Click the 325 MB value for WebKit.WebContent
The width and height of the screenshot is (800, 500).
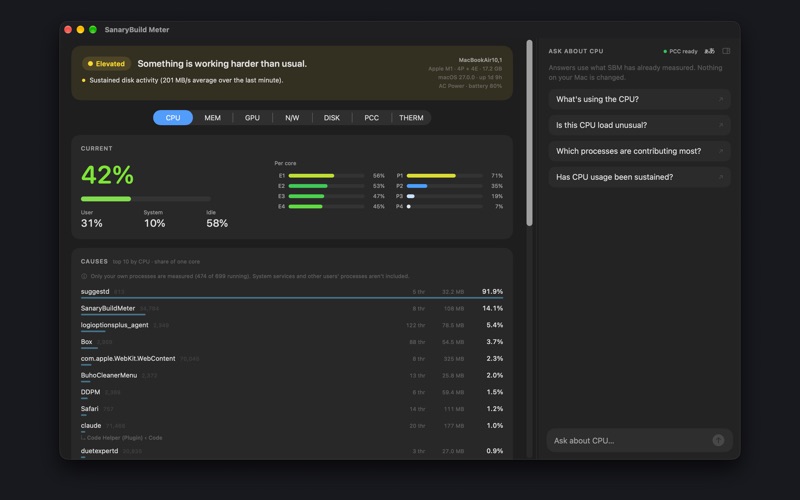tap(454, 359)
